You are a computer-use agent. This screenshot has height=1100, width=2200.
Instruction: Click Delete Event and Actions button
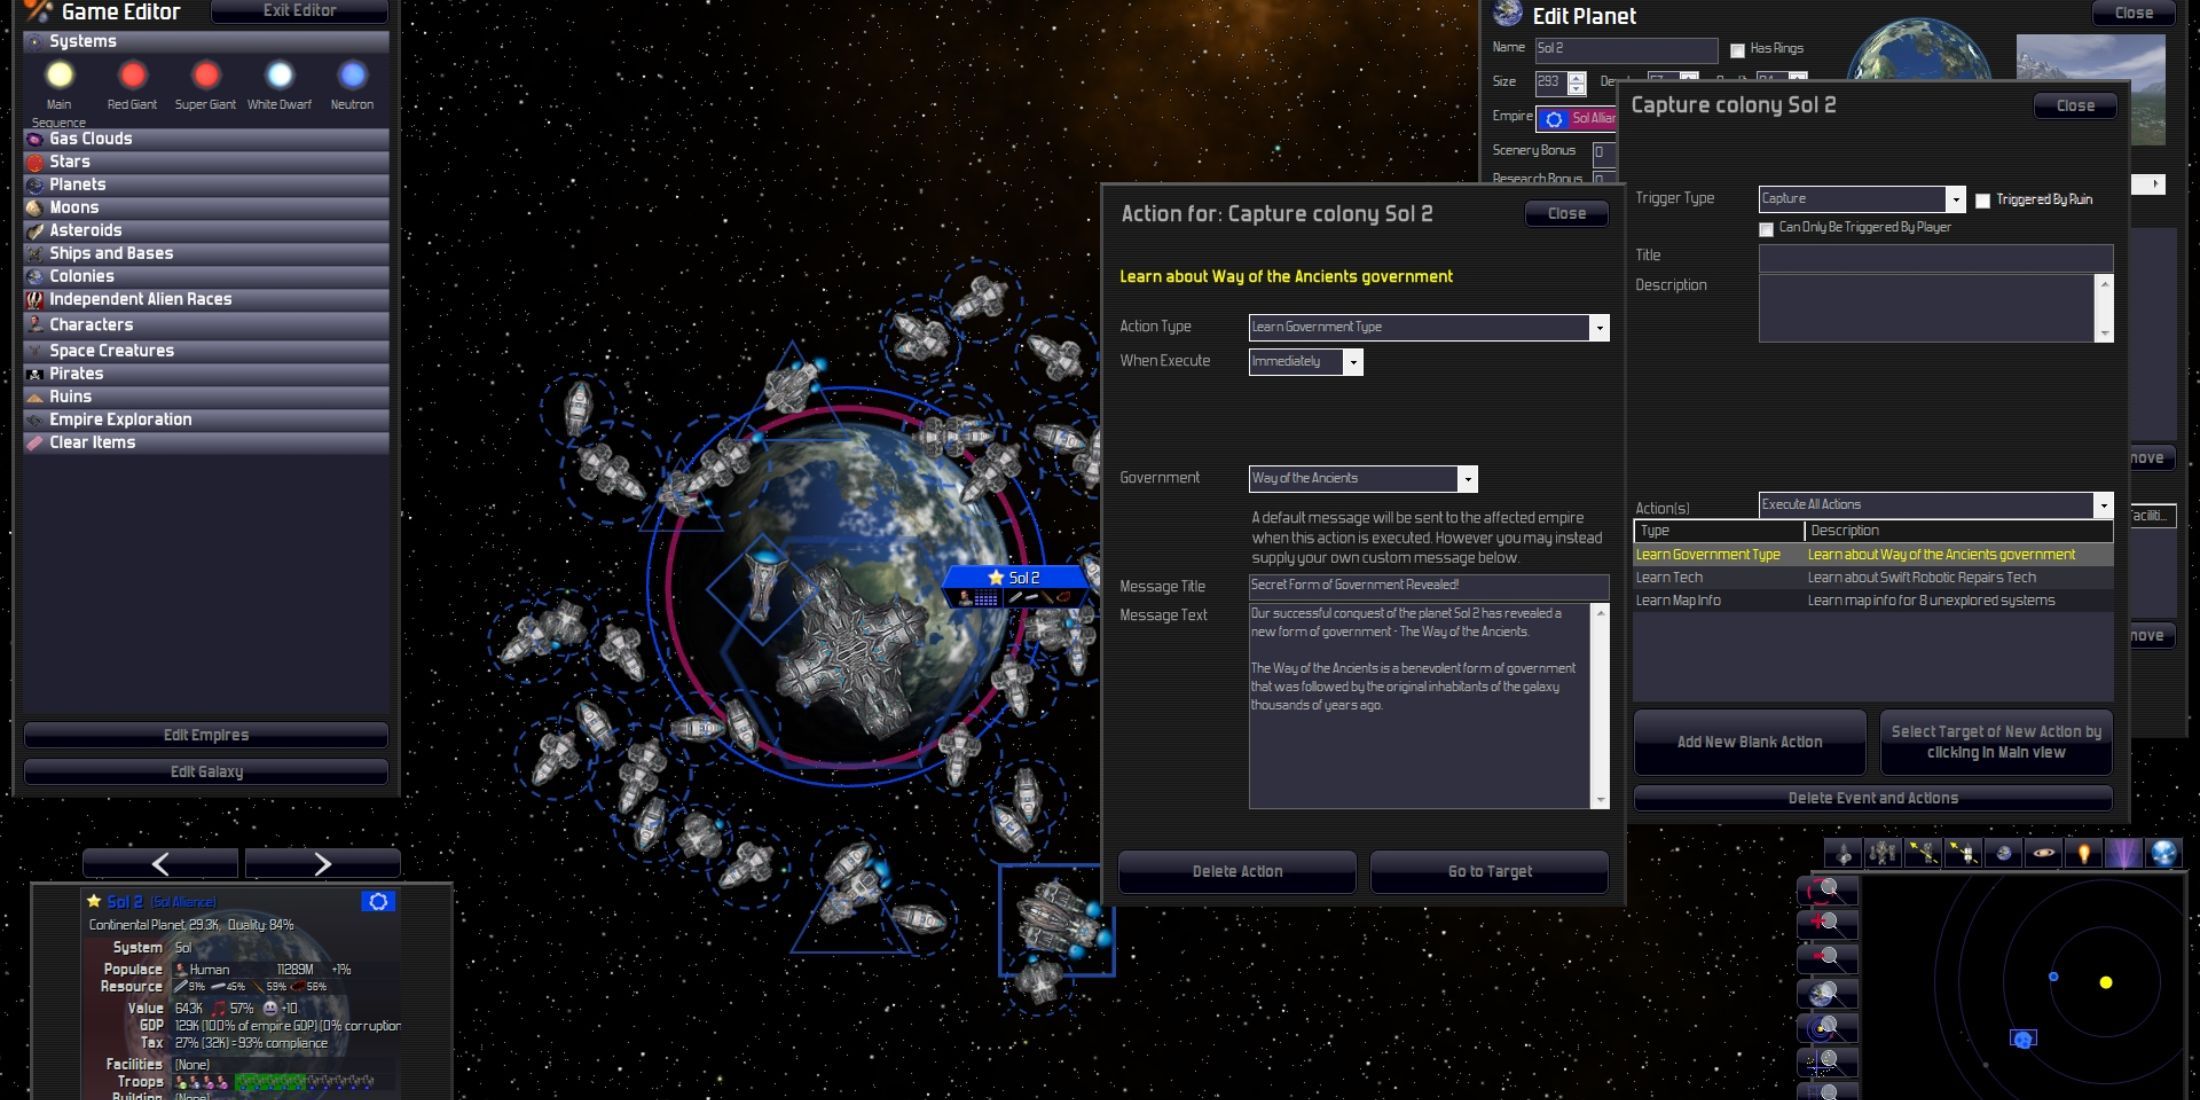click(1873, 798)
